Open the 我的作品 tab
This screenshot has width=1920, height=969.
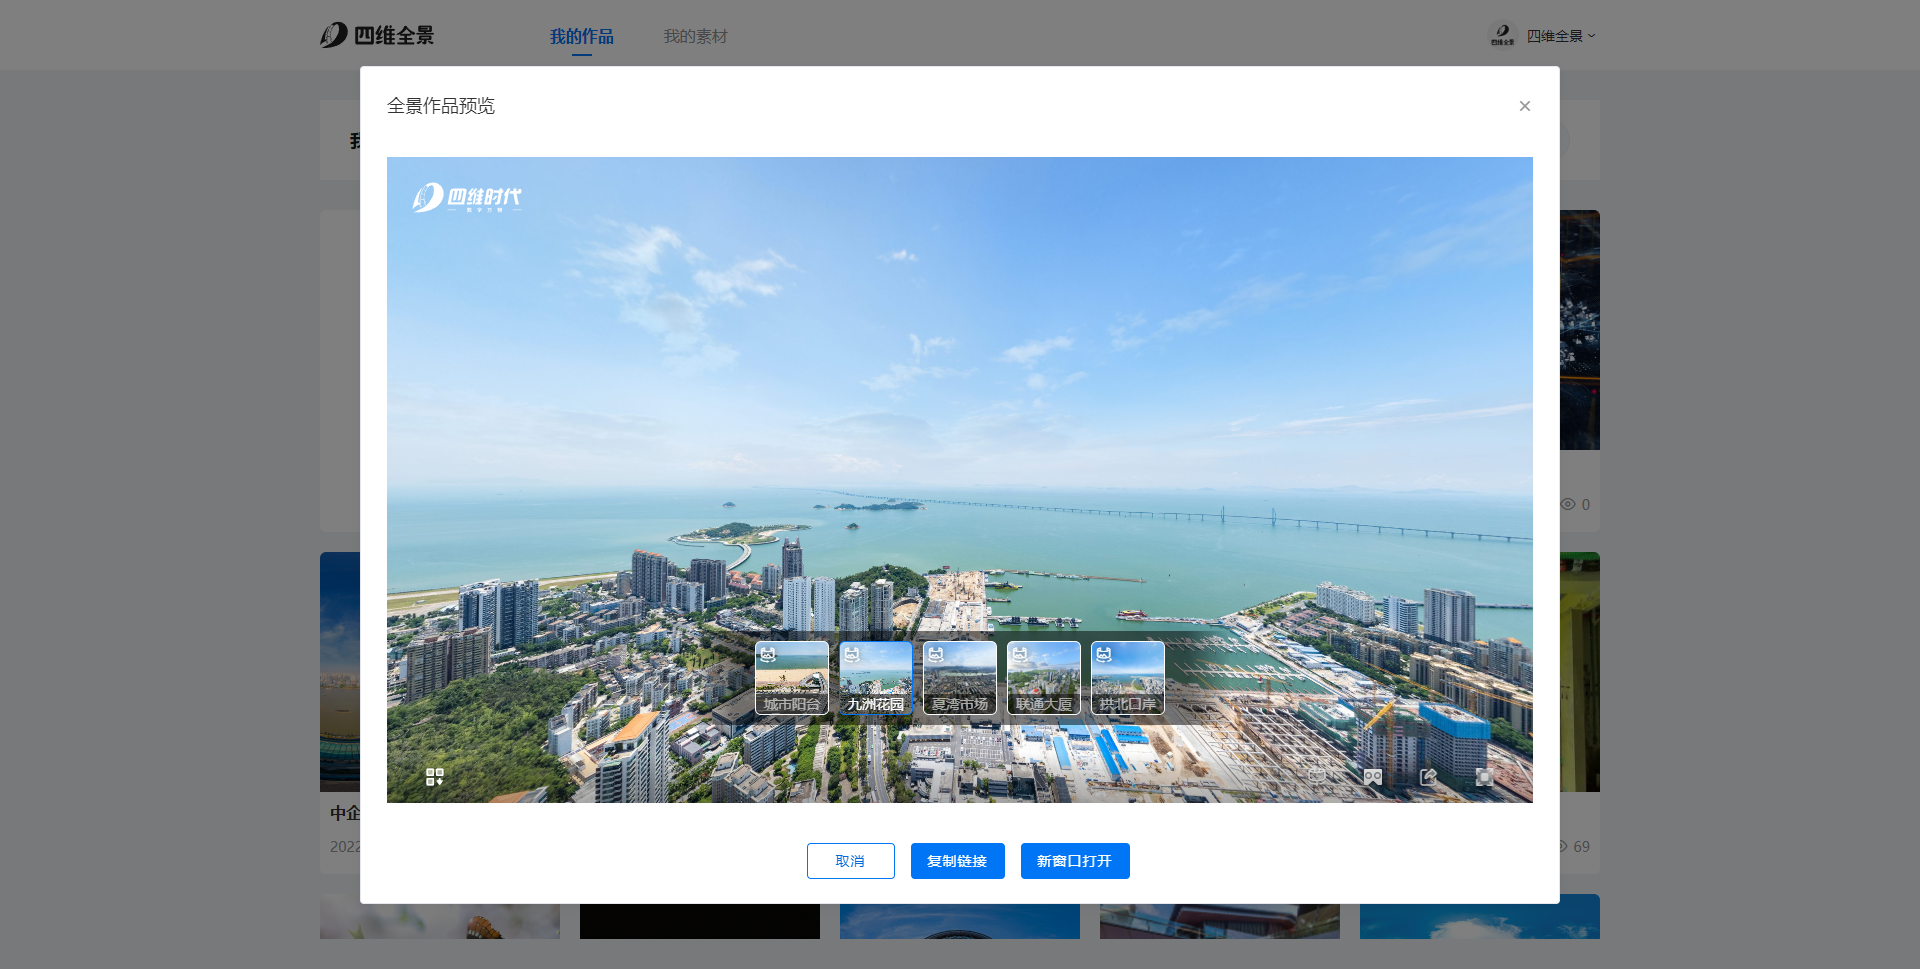(581, 37)
